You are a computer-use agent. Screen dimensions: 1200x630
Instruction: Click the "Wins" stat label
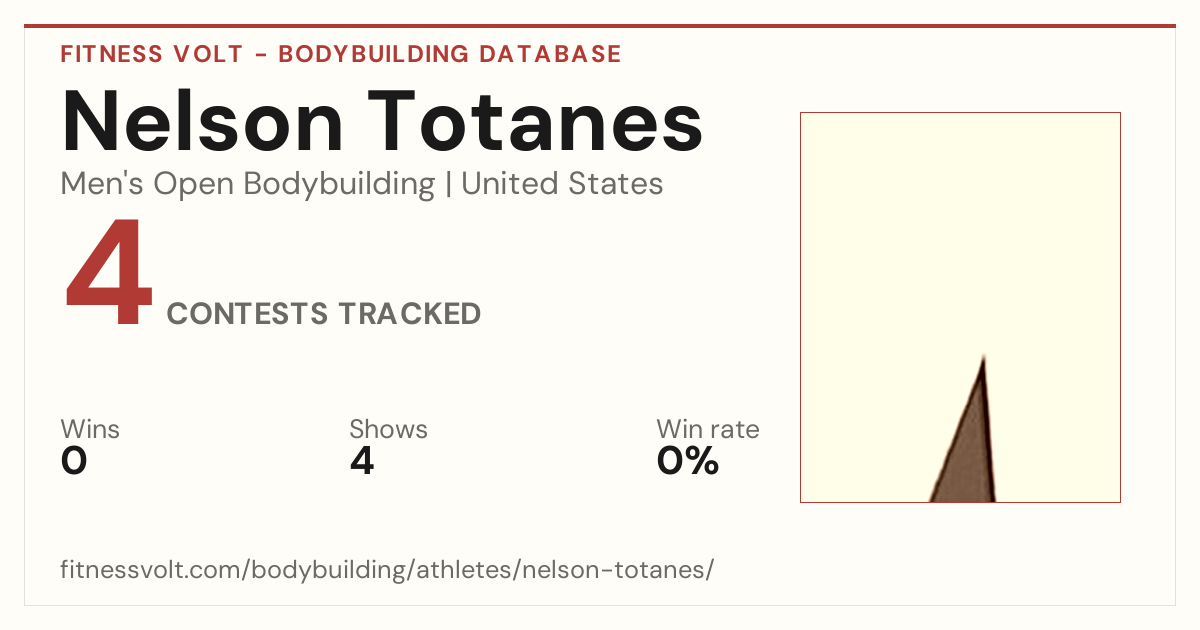click(x=90, y=429)
